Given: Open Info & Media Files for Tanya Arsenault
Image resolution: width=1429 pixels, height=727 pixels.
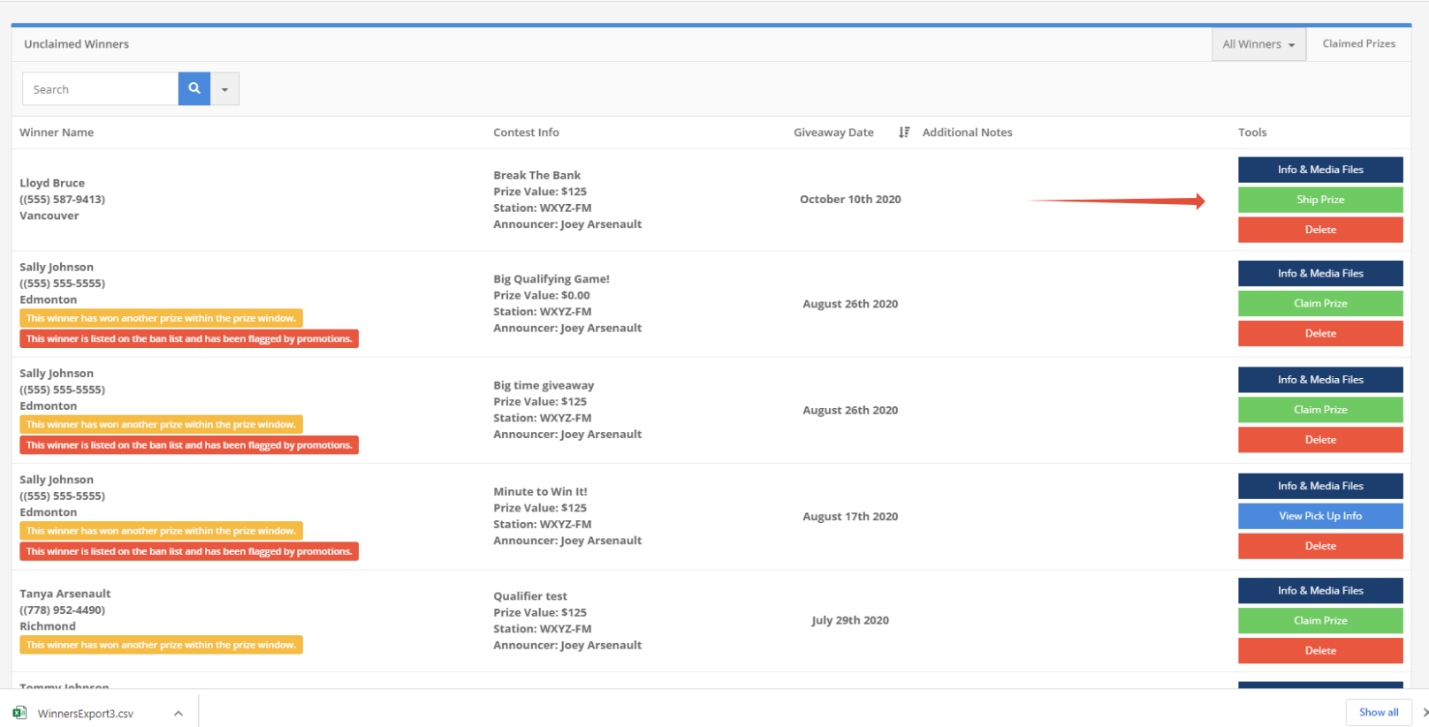Looking at the screenshot, I should click(x=1320, y=591).
